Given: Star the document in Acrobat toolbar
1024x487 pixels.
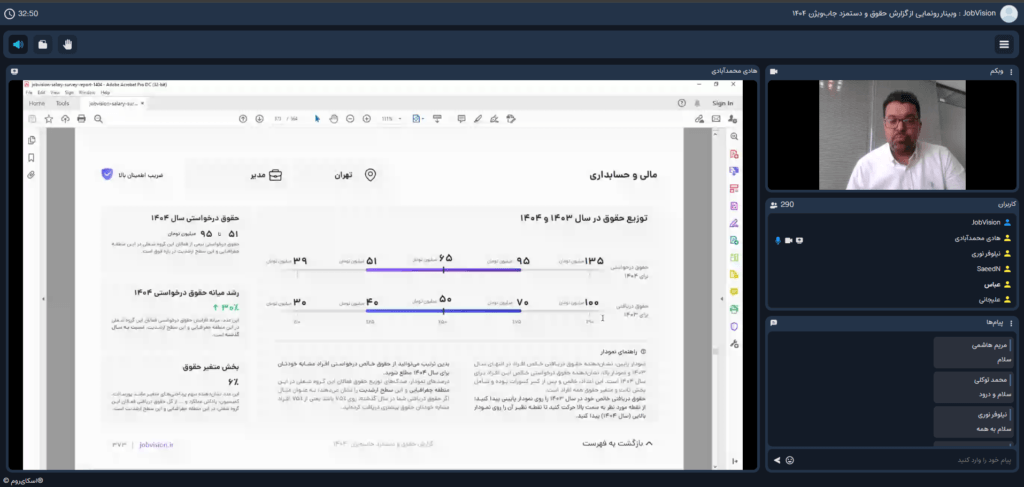Looking at the screenshot, I should click(48, 119).
